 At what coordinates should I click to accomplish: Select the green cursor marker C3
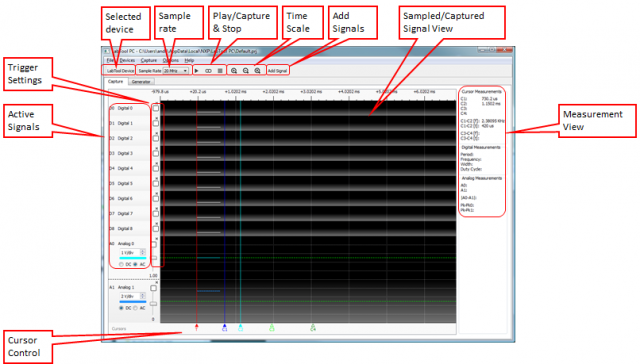click(272, 327)
